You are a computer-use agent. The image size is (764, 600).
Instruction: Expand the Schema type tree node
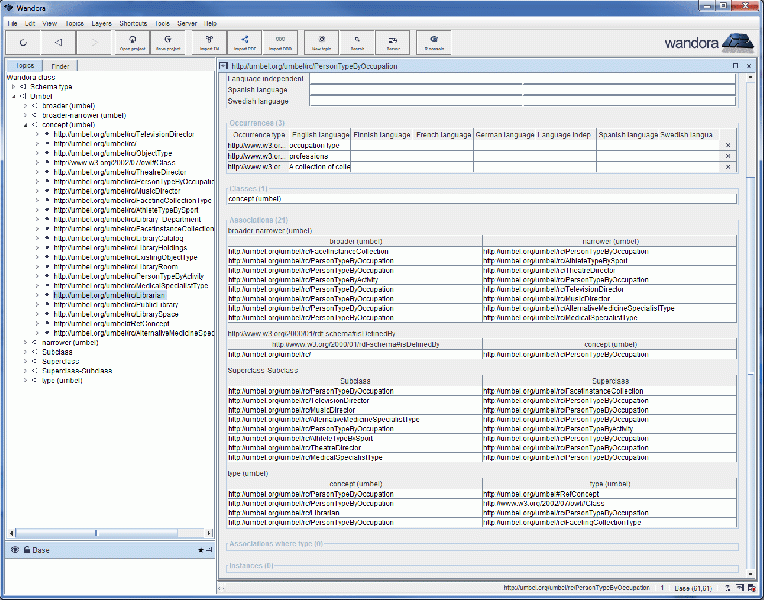(13, 87)
